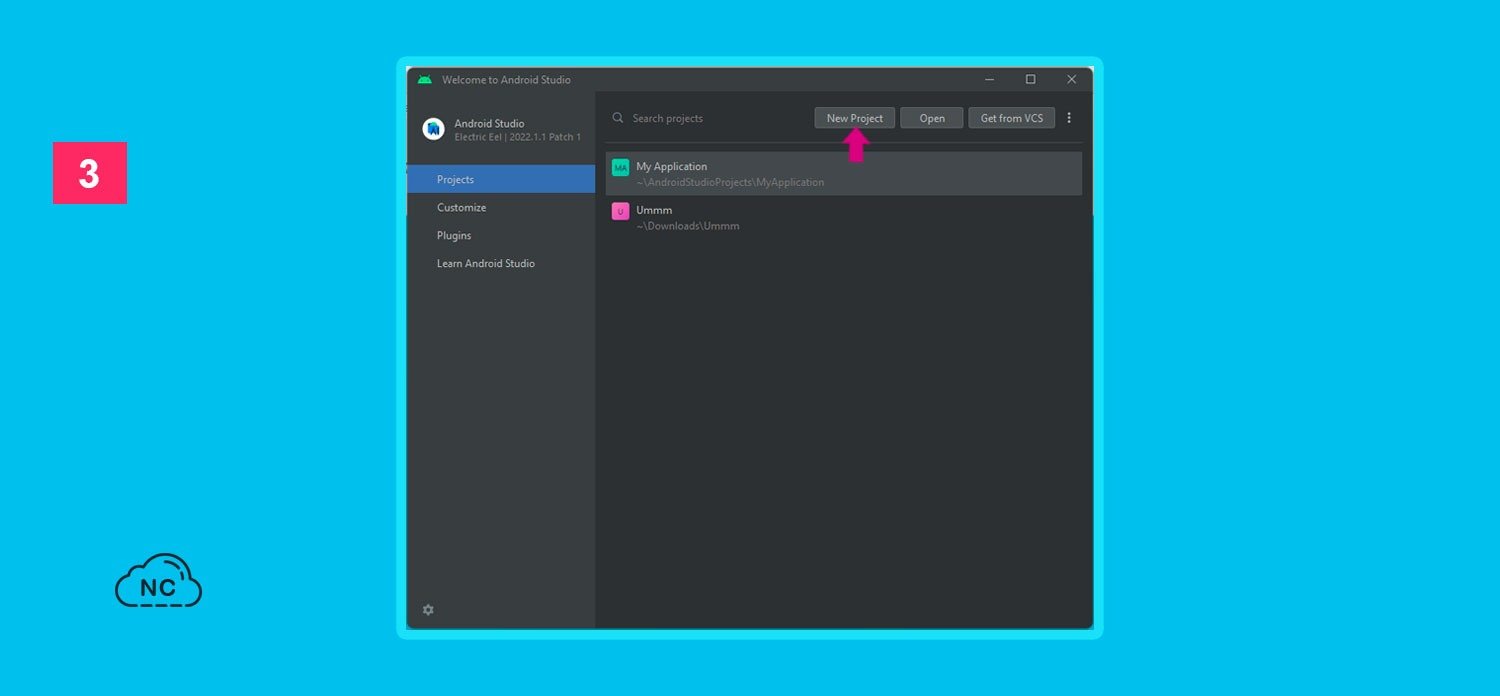Screen dimensions: 1500x696
Task: Click the ~\Downloads\Ummm path
Action: coord(688,226)
